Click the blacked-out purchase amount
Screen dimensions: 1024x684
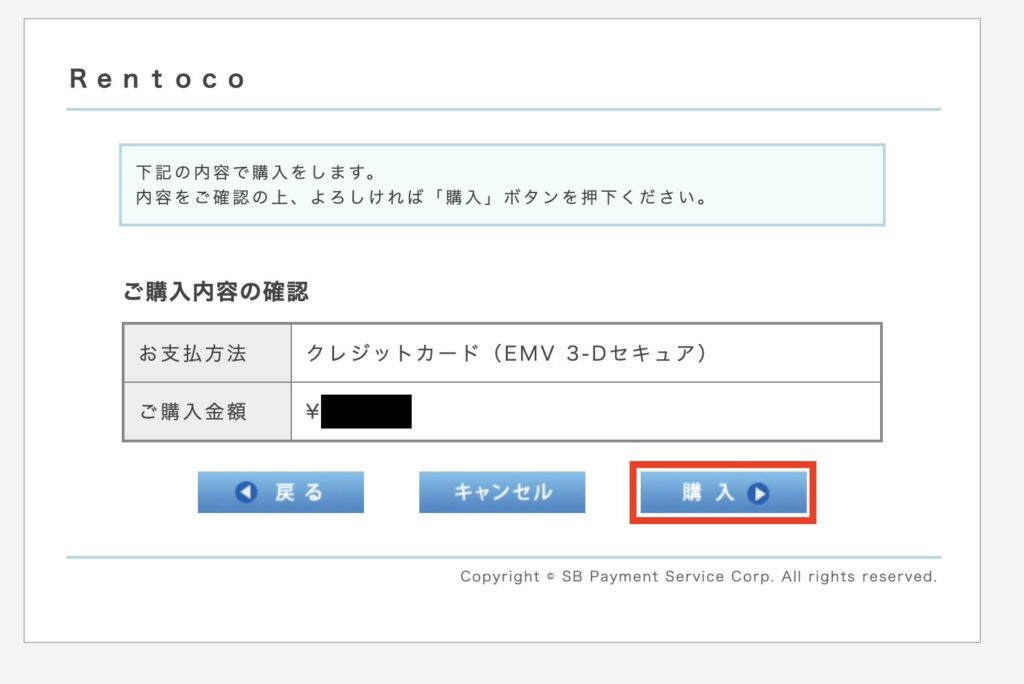click(x=366, y=412)
